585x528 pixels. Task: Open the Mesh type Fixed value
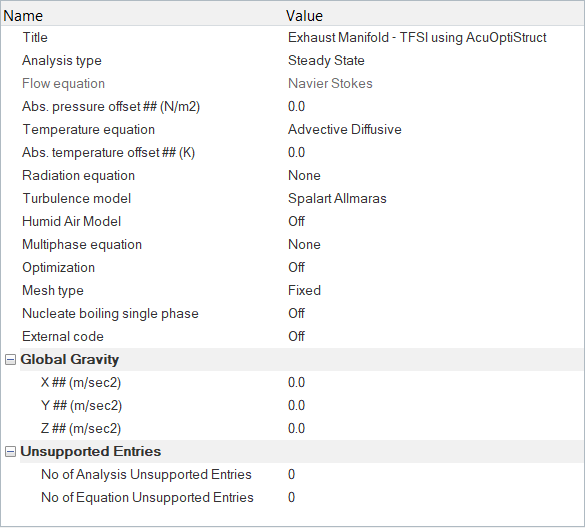coord(304,291)
